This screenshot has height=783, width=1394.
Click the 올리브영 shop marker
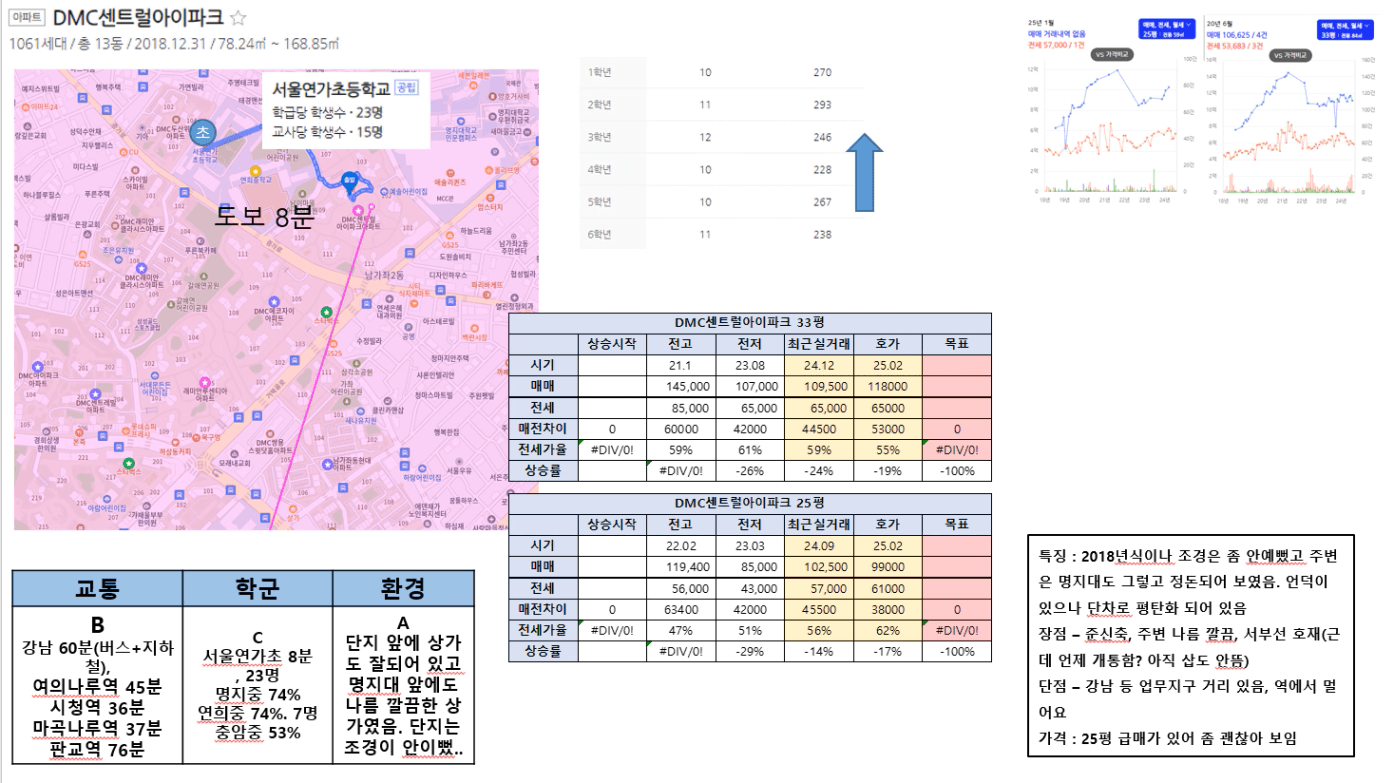pos(488,170)
